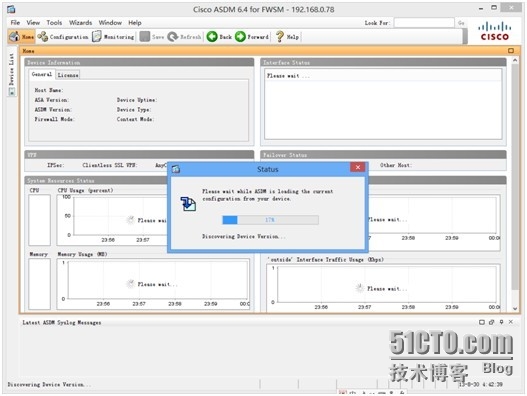Close the Syslog Messages panel
Viewport: 527px width, 396px height.
[x=511, y=322]
